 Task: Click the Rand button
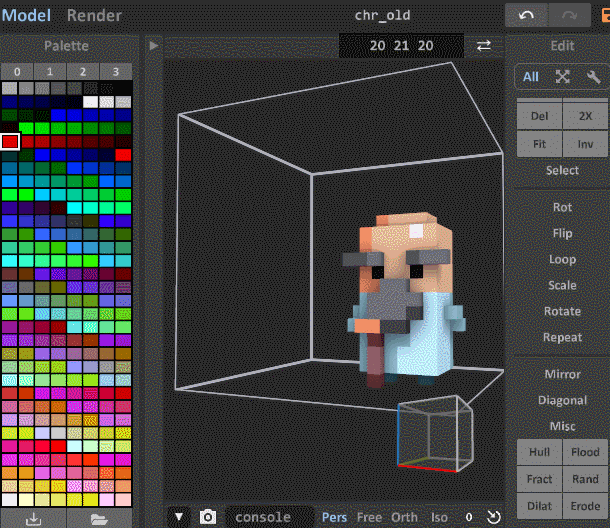point(585,479)
